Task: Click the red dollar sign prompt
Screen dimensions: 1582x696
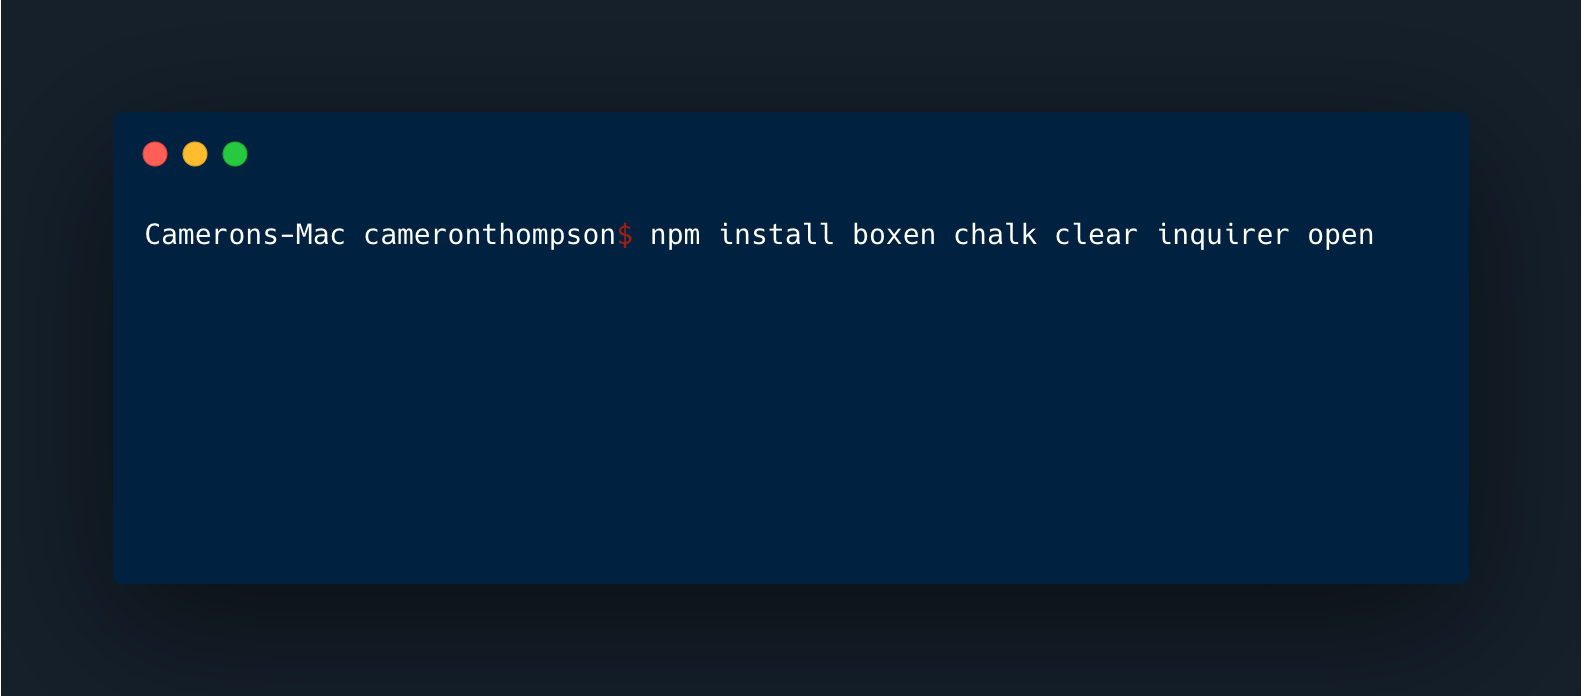Action: point(625,235)
